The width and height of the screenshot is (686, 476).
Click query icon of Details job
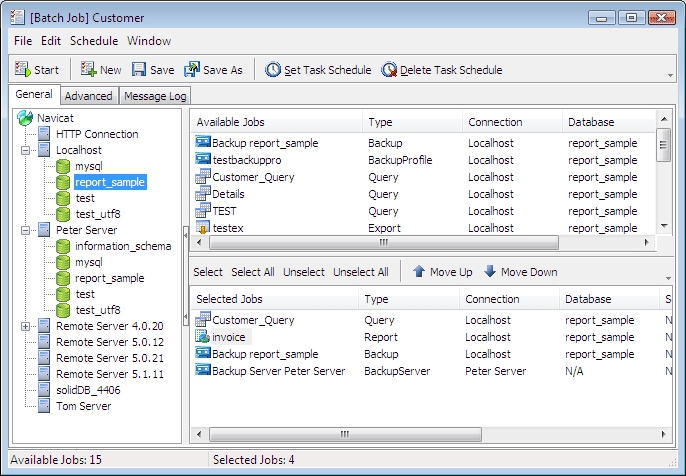(203, 193)
